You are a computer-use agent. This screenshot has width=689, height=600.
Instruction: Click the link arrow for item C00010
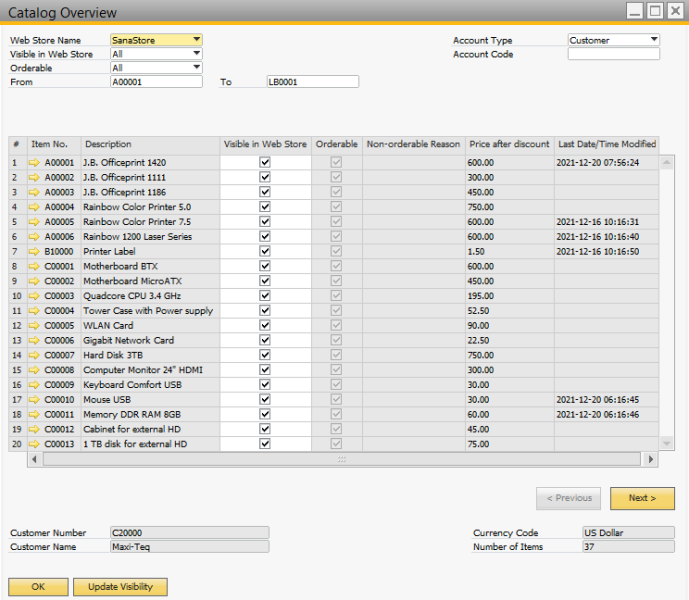(34, 399)
